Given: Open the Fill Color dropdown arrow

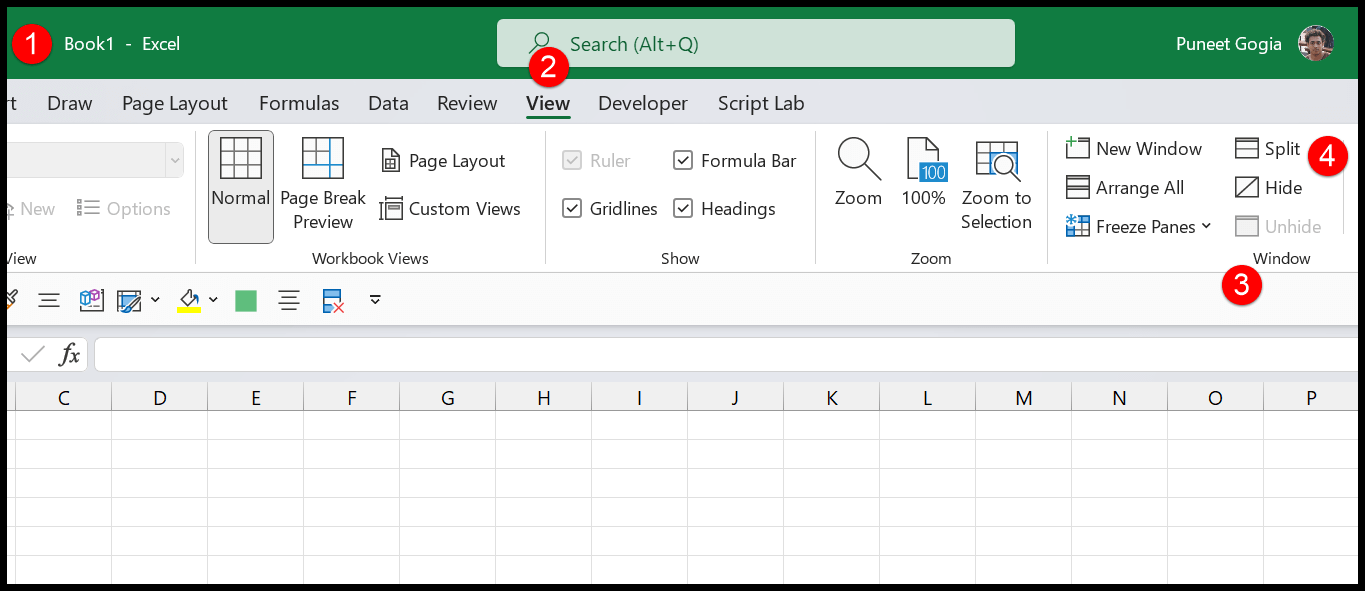Looking at the screenshot, I should tap(213, 300).
